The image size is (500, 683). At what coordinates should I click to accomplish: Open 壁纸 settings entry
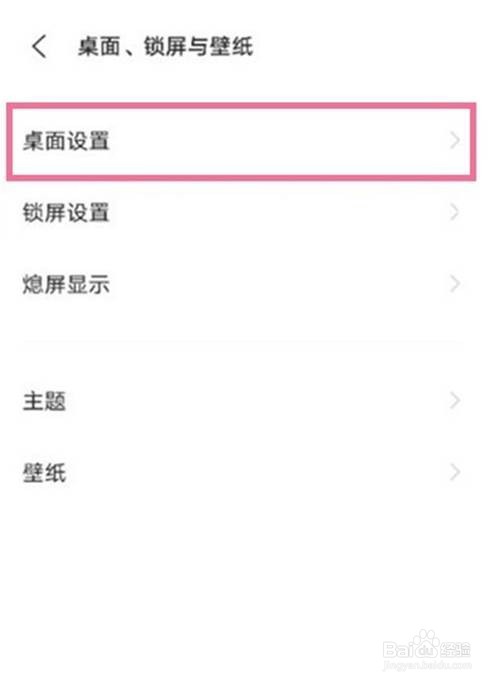[241, 473]
